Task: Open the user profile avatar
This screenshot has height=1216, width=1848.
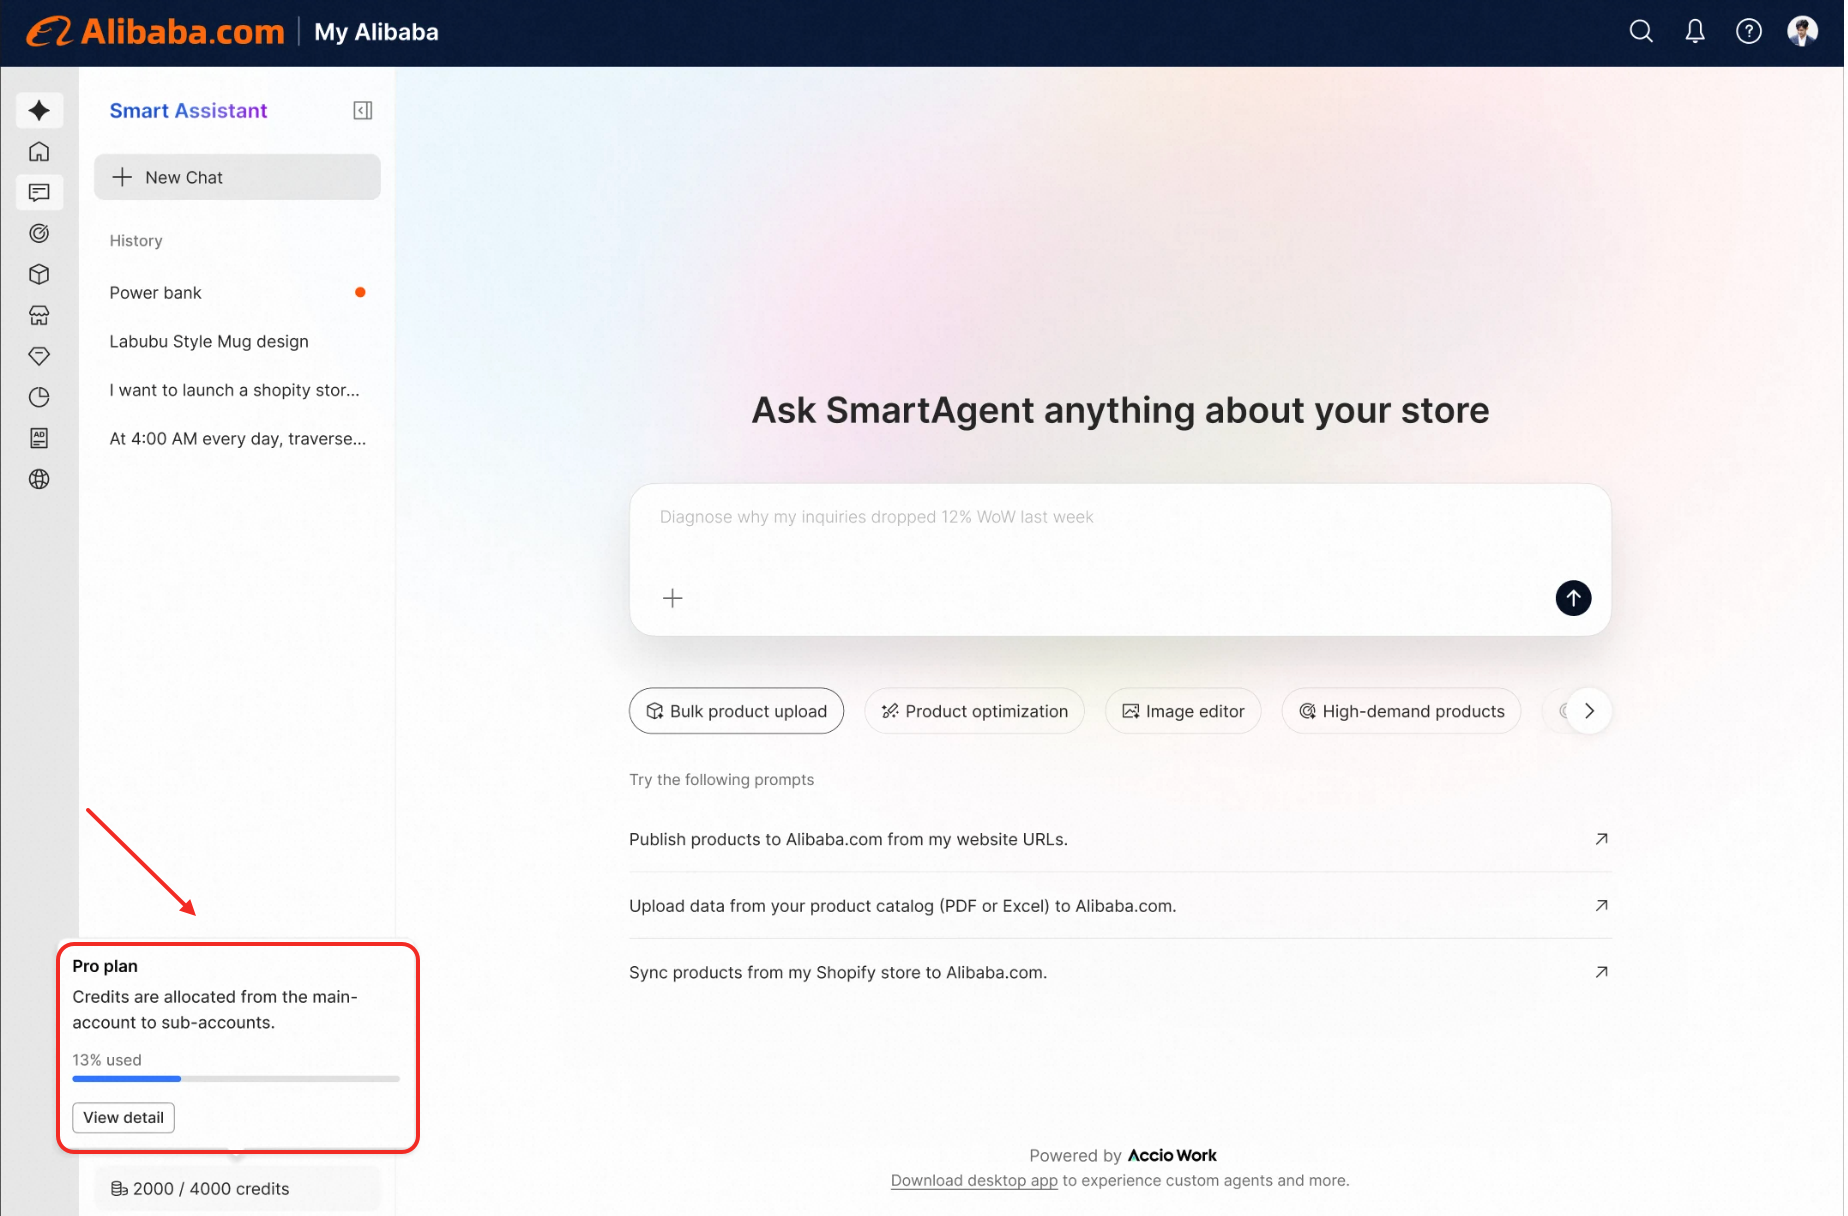Action: pyautogui.click(x=1802, y=32)
